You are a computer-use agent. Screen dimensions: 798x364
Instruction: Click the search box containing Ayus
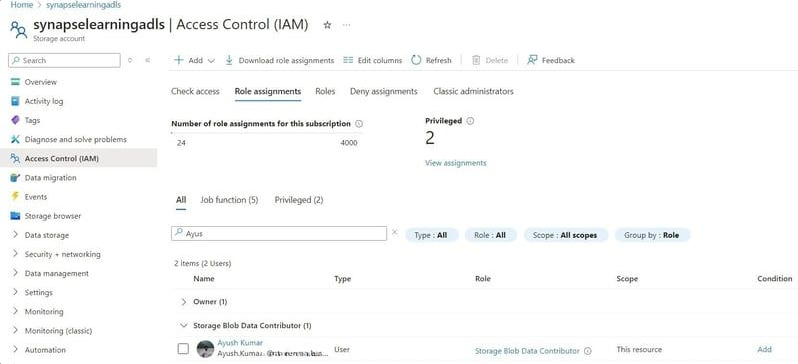tap(279, 233)
